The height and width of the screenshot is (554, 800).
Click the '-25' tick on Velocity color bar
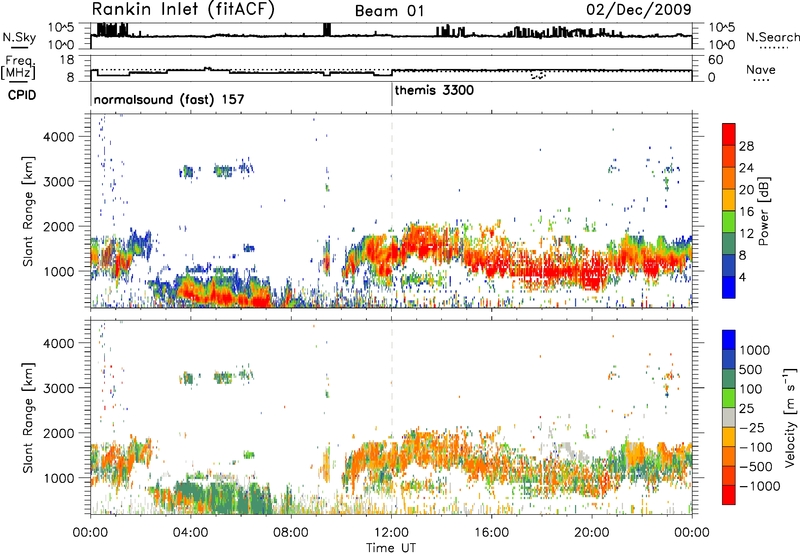pos(751,427)
